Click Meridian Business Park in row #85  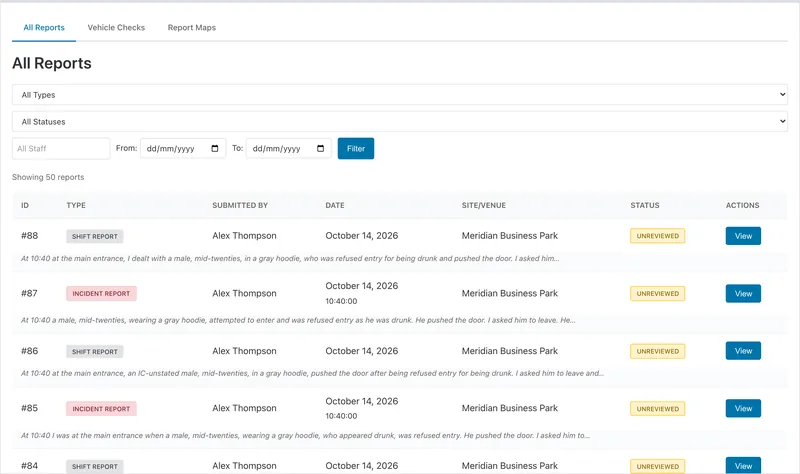pos(510,408)
